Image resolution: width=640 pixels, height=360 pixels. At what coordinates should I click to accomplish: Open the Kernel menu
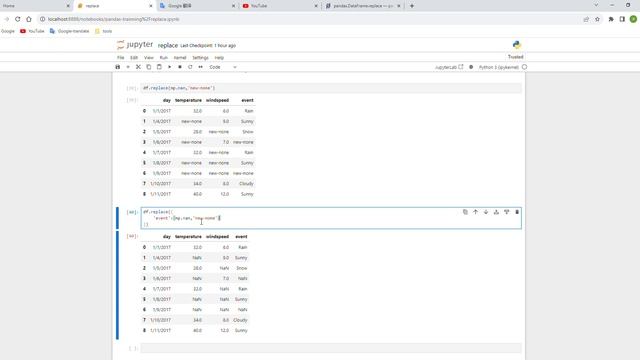(x=180, y=58)
